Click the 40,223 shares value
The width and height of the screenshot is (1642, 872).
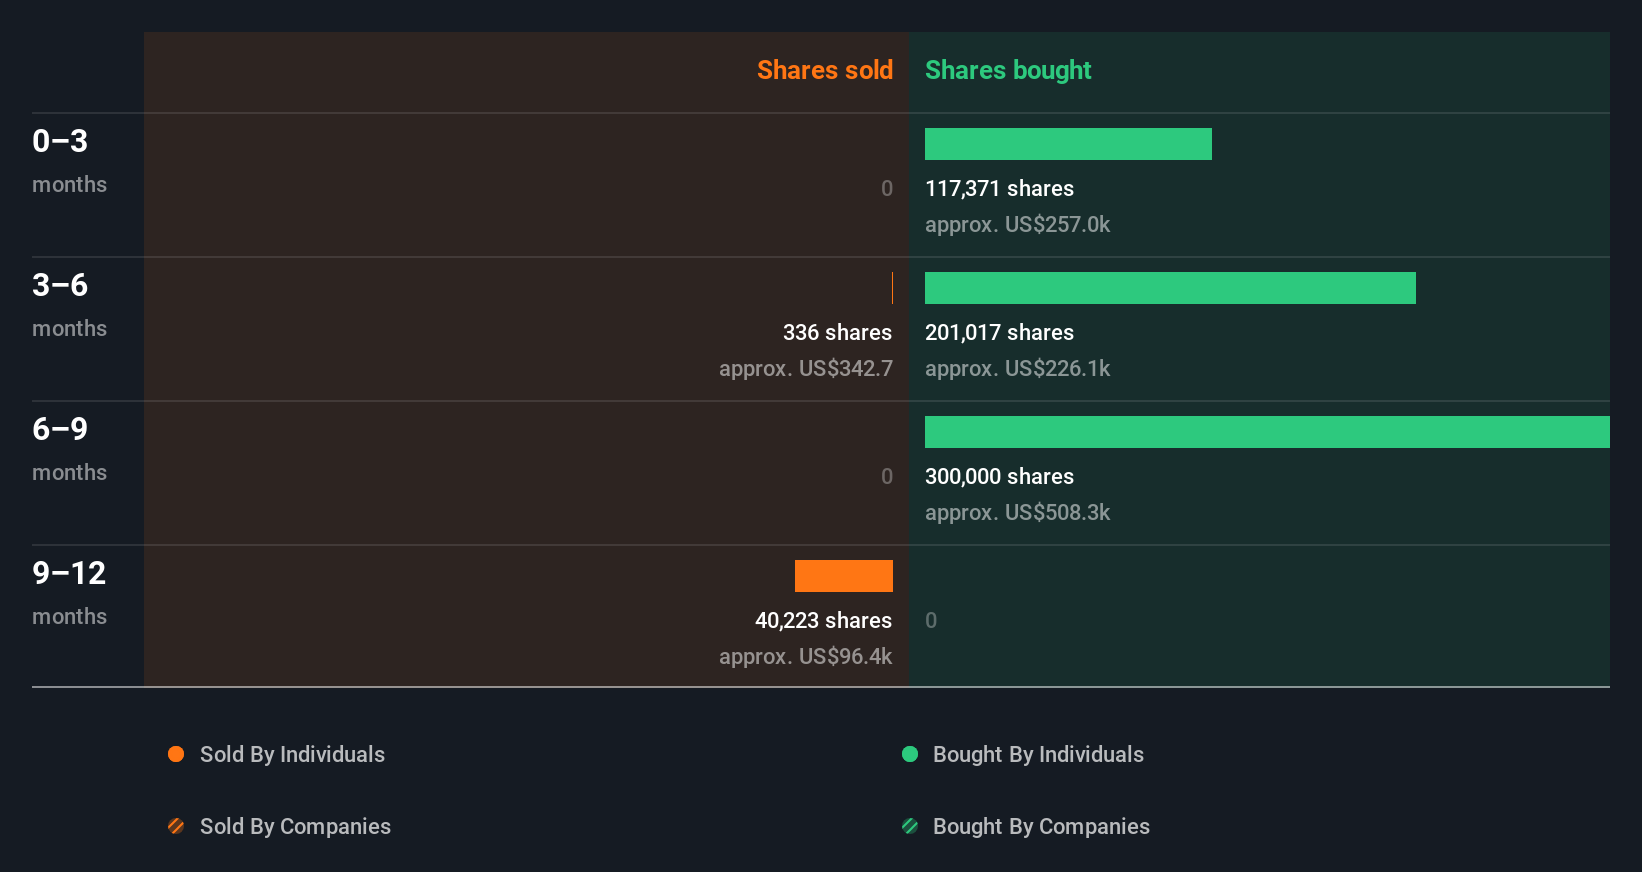(823, 620)
